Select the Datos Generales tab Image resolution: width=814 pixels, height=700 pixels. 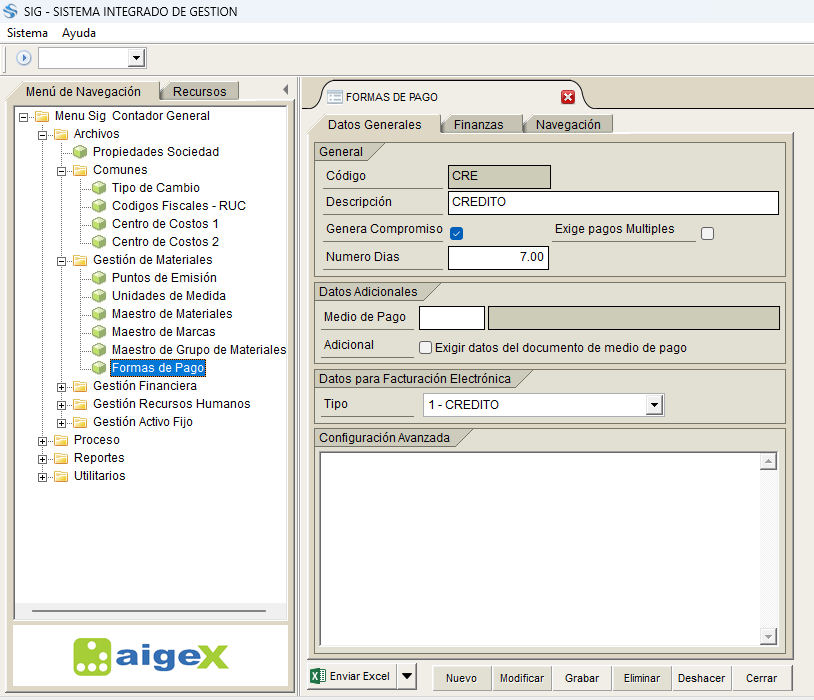(374, 125)
